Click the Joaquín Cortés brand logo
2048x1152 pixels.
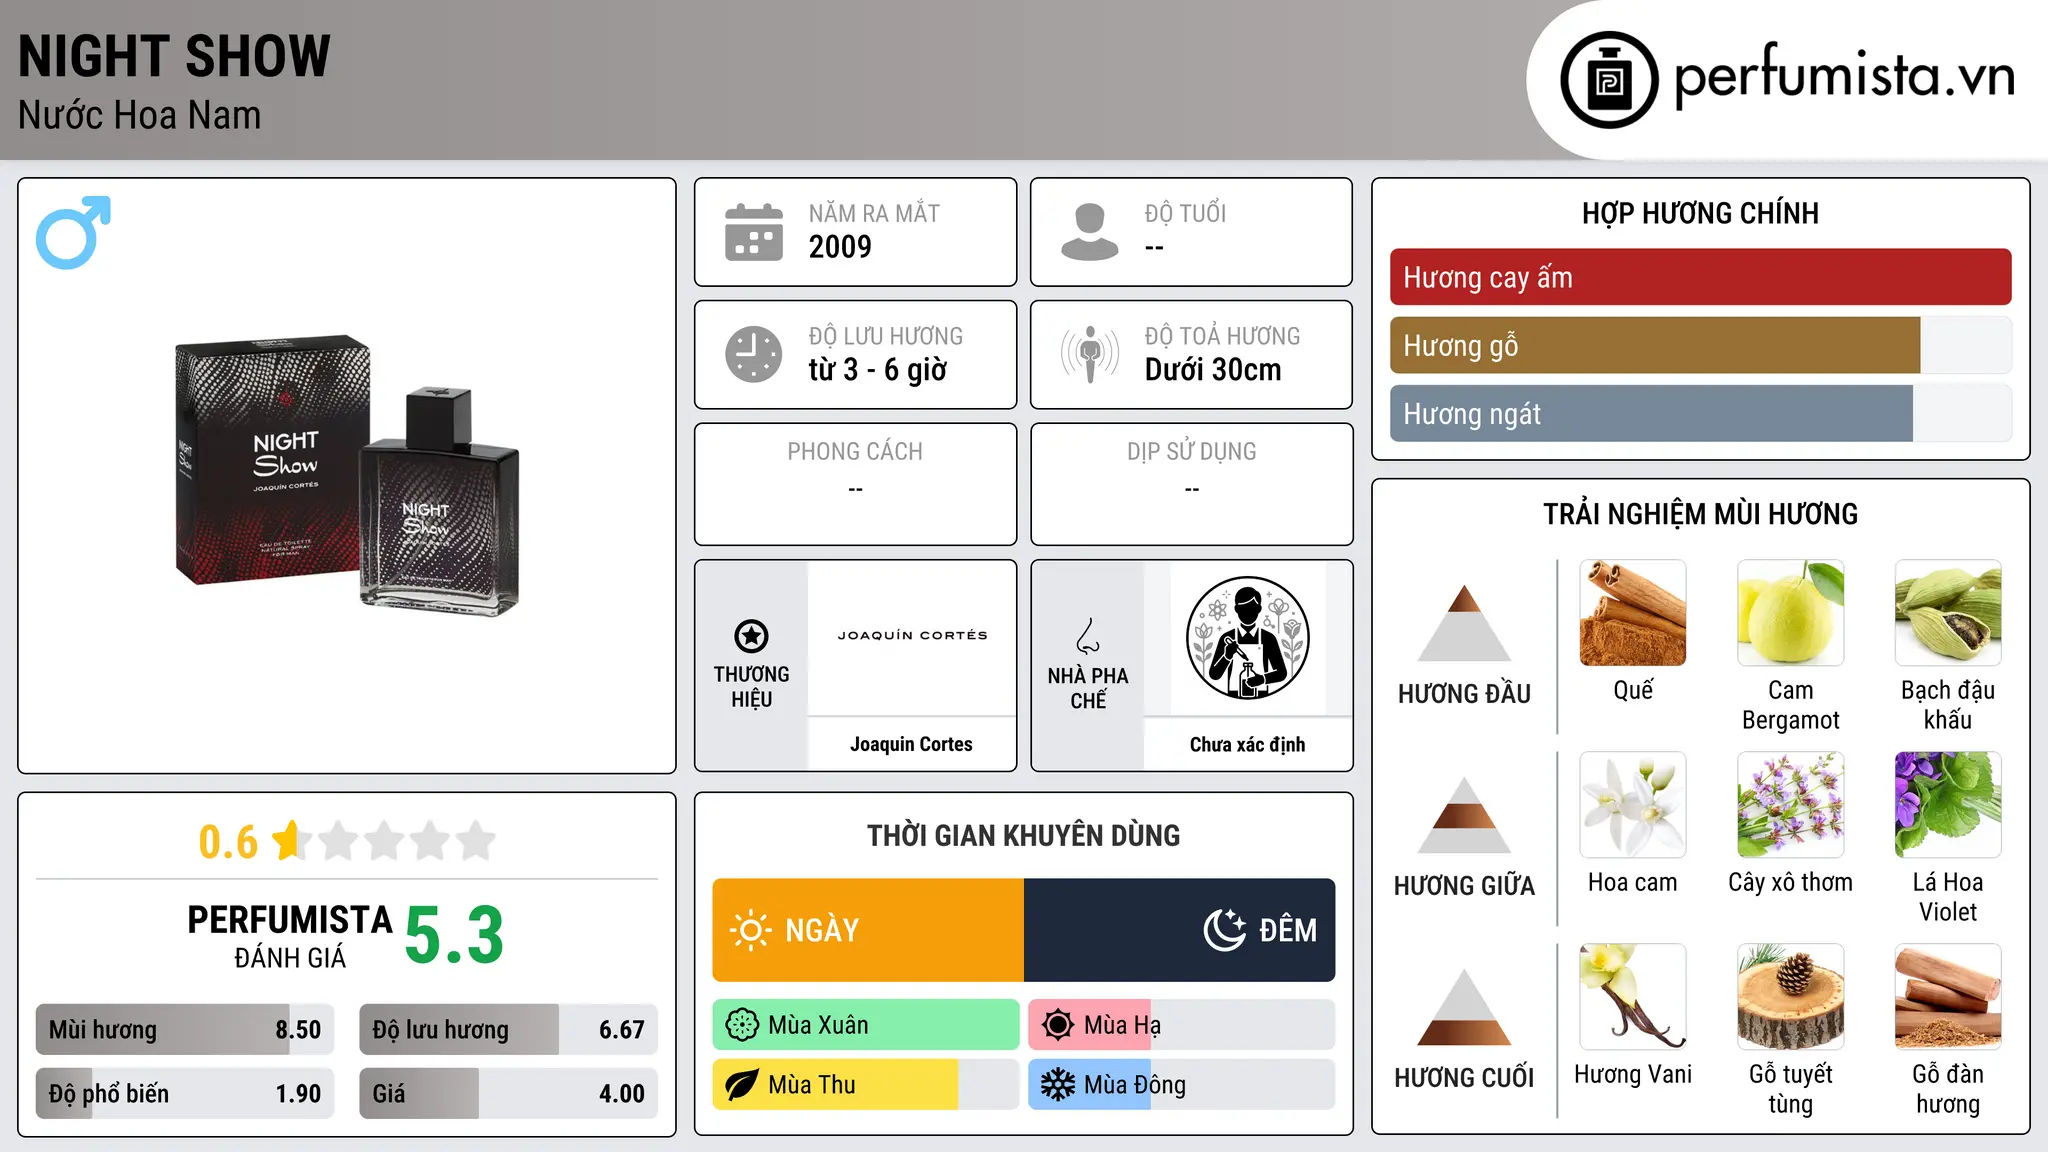(912, 636)
